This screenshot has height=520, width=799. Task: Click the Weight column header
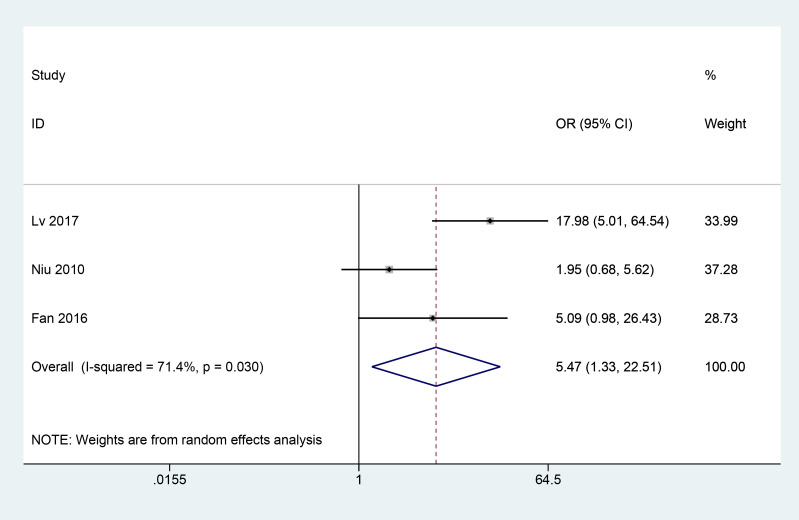[x=725, y=124]
